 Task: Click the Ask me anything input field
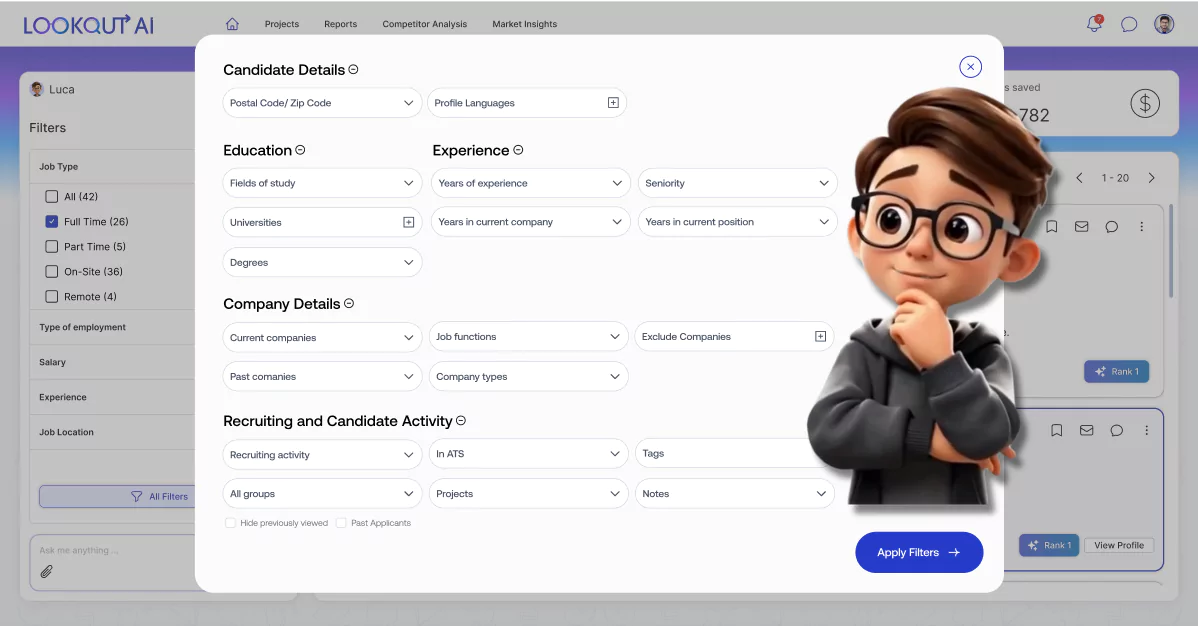[110, 550]
